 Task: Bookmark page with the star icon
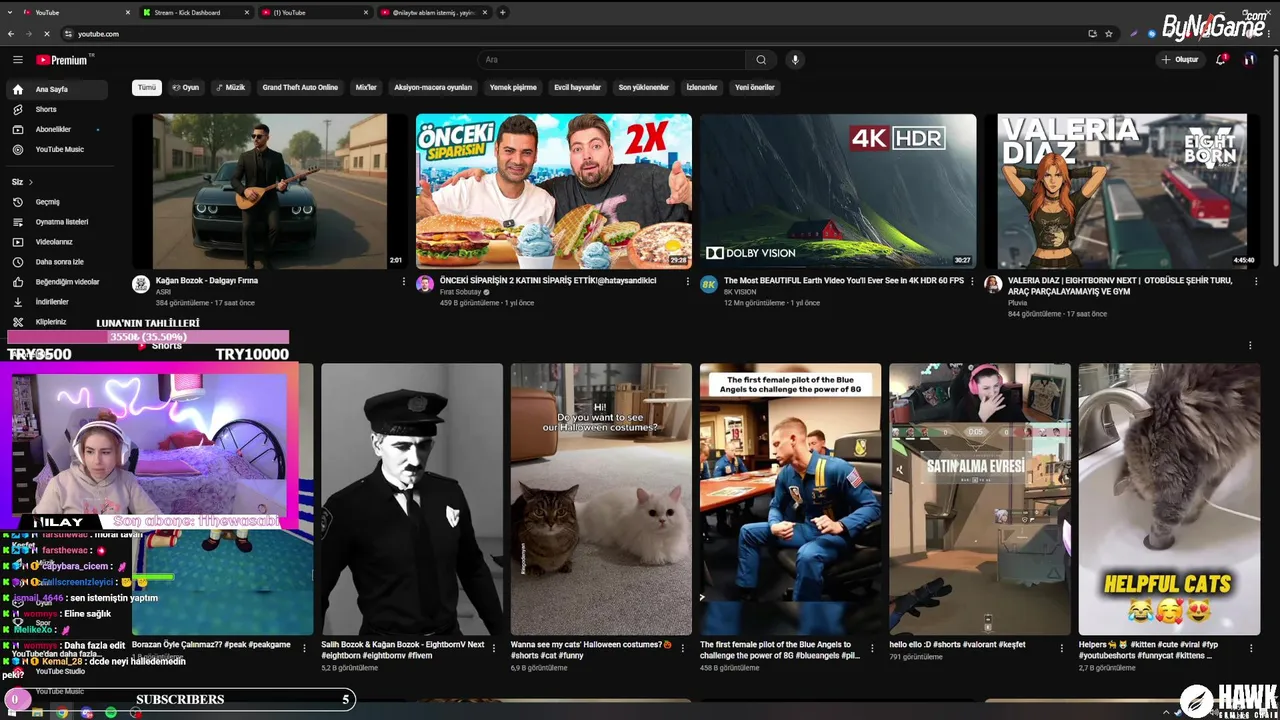(x=1108, y=34)
